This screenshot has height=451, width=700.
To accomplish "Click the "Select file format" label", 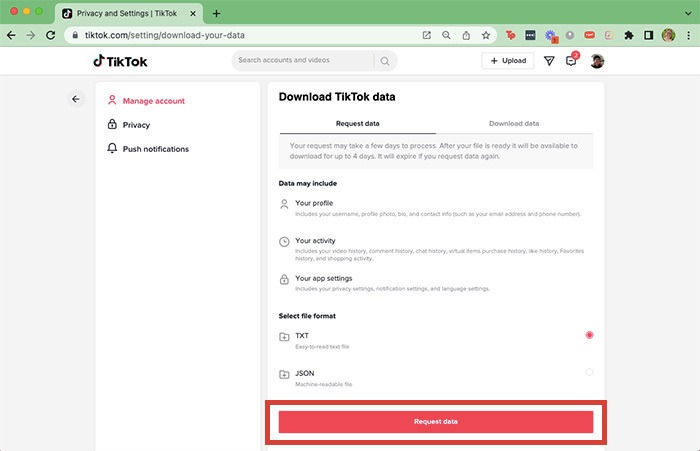I will 307,316.
